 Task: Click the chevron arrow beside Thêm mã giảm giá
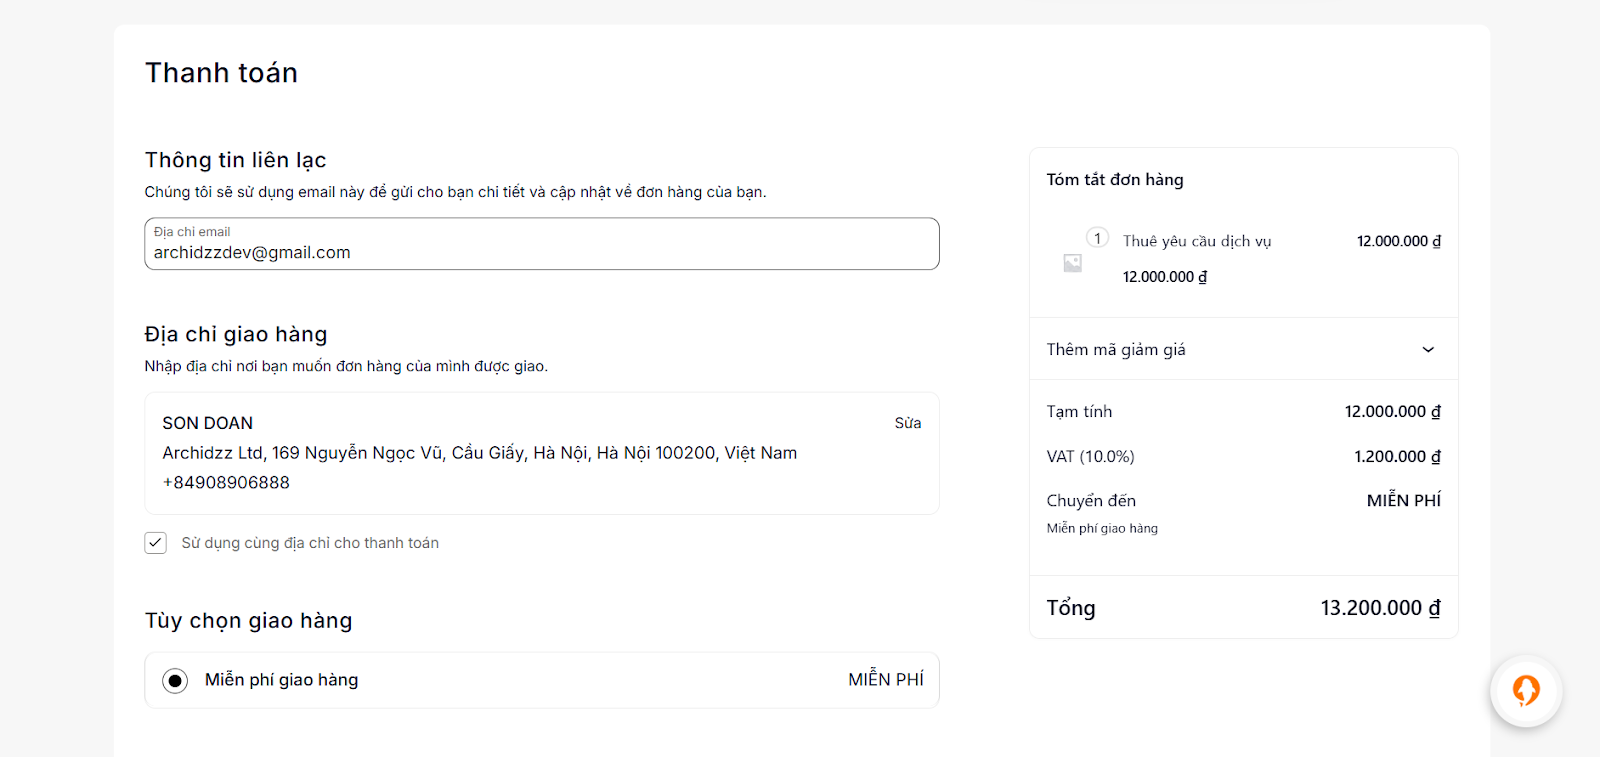[x=1428, y=350]
